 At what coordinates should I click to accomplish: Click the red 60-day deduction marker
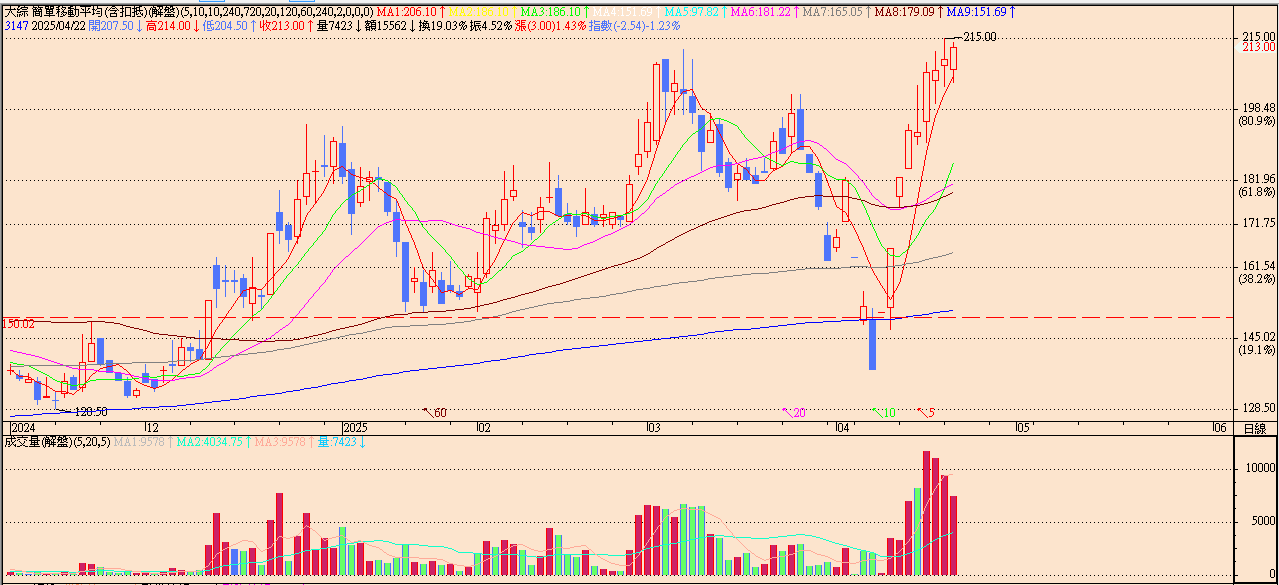coord(435,412)
